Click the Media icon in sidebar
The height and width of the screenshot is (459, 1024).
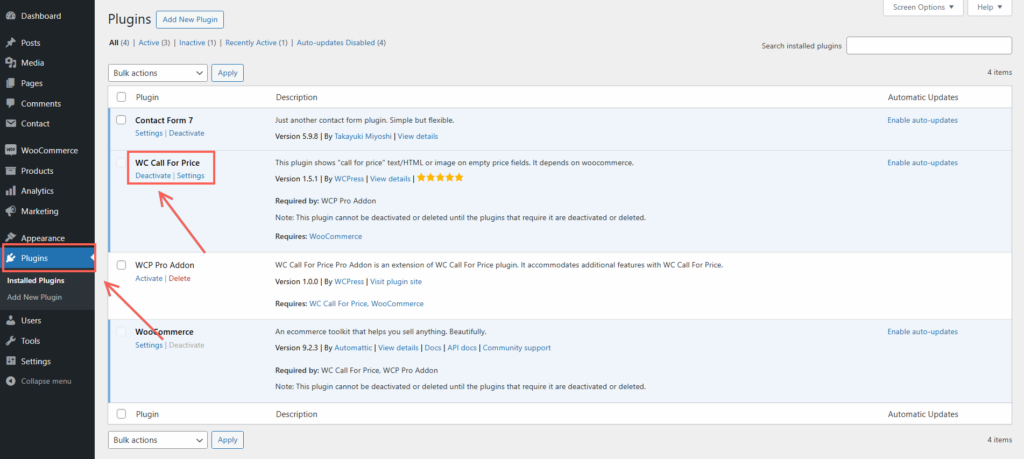10,63
